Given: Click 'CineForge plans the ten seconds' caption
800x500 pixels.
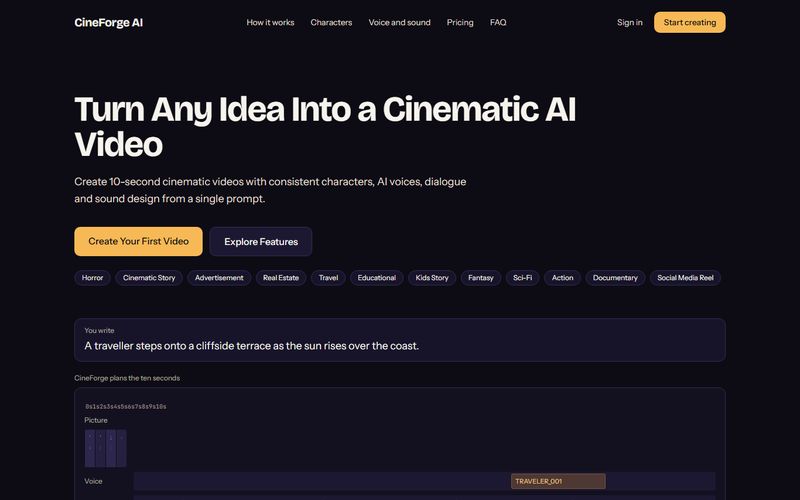Looking at the screenshot, I should [127, 378].
